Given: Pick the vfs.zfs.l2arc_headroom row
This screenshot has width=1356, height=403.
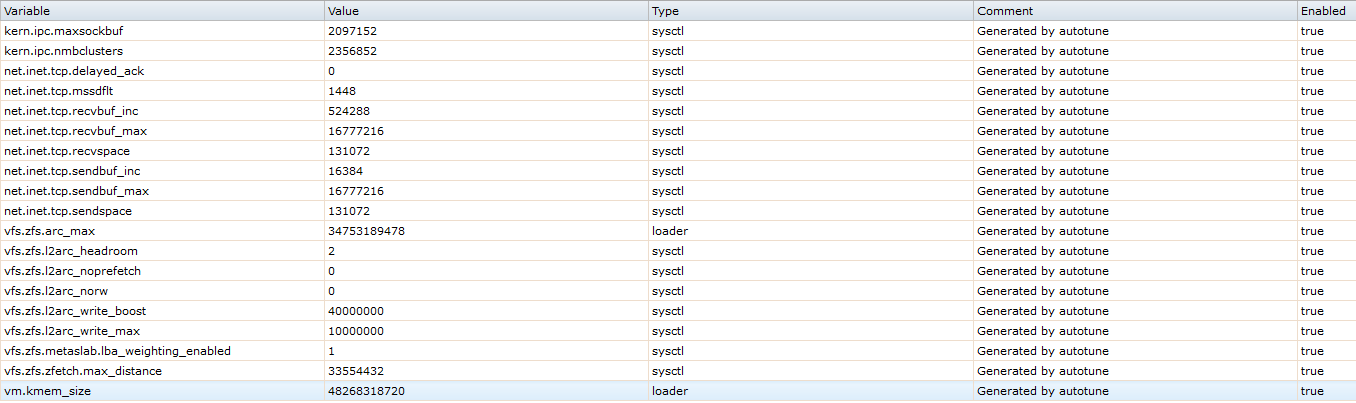Looking at the screenshot, I should (71, 251).
